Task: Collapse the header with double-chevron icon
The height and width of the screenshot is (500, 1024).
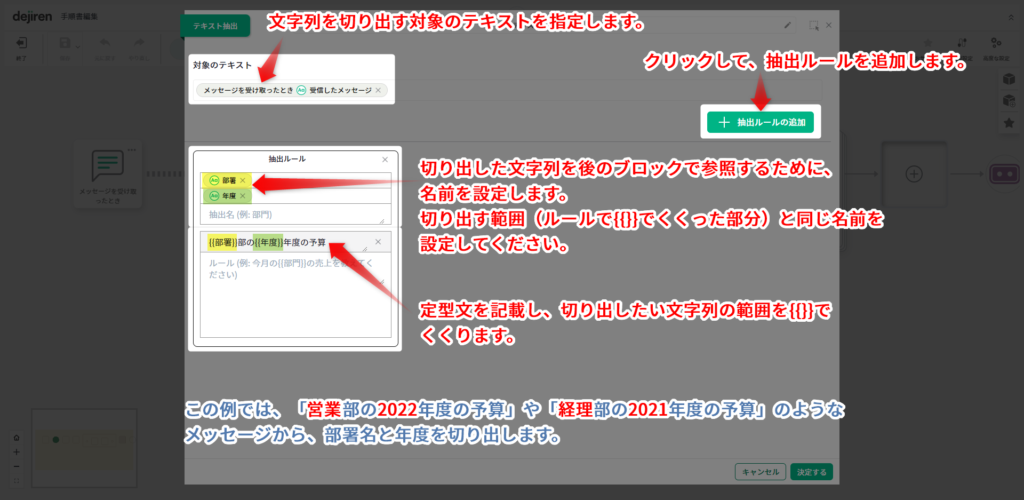Action: [1012, 16]
